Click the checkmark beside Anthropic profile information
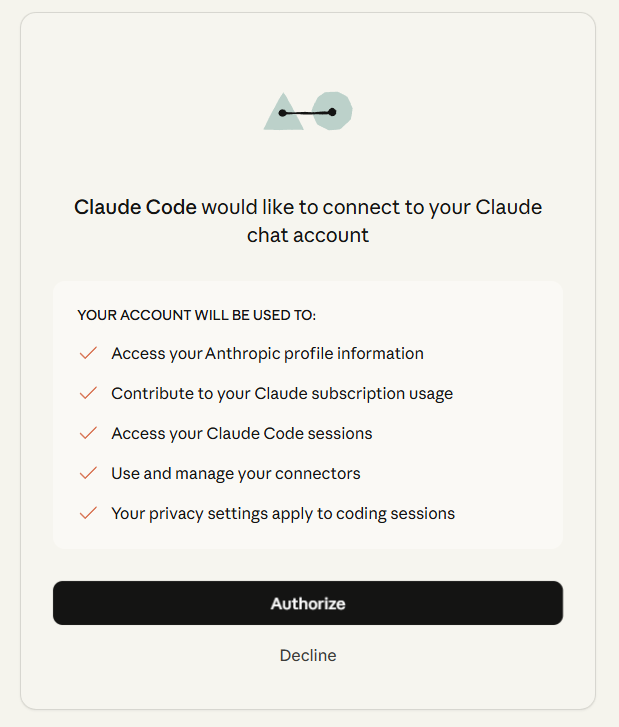The image size is (619, 727). [88, 353]
